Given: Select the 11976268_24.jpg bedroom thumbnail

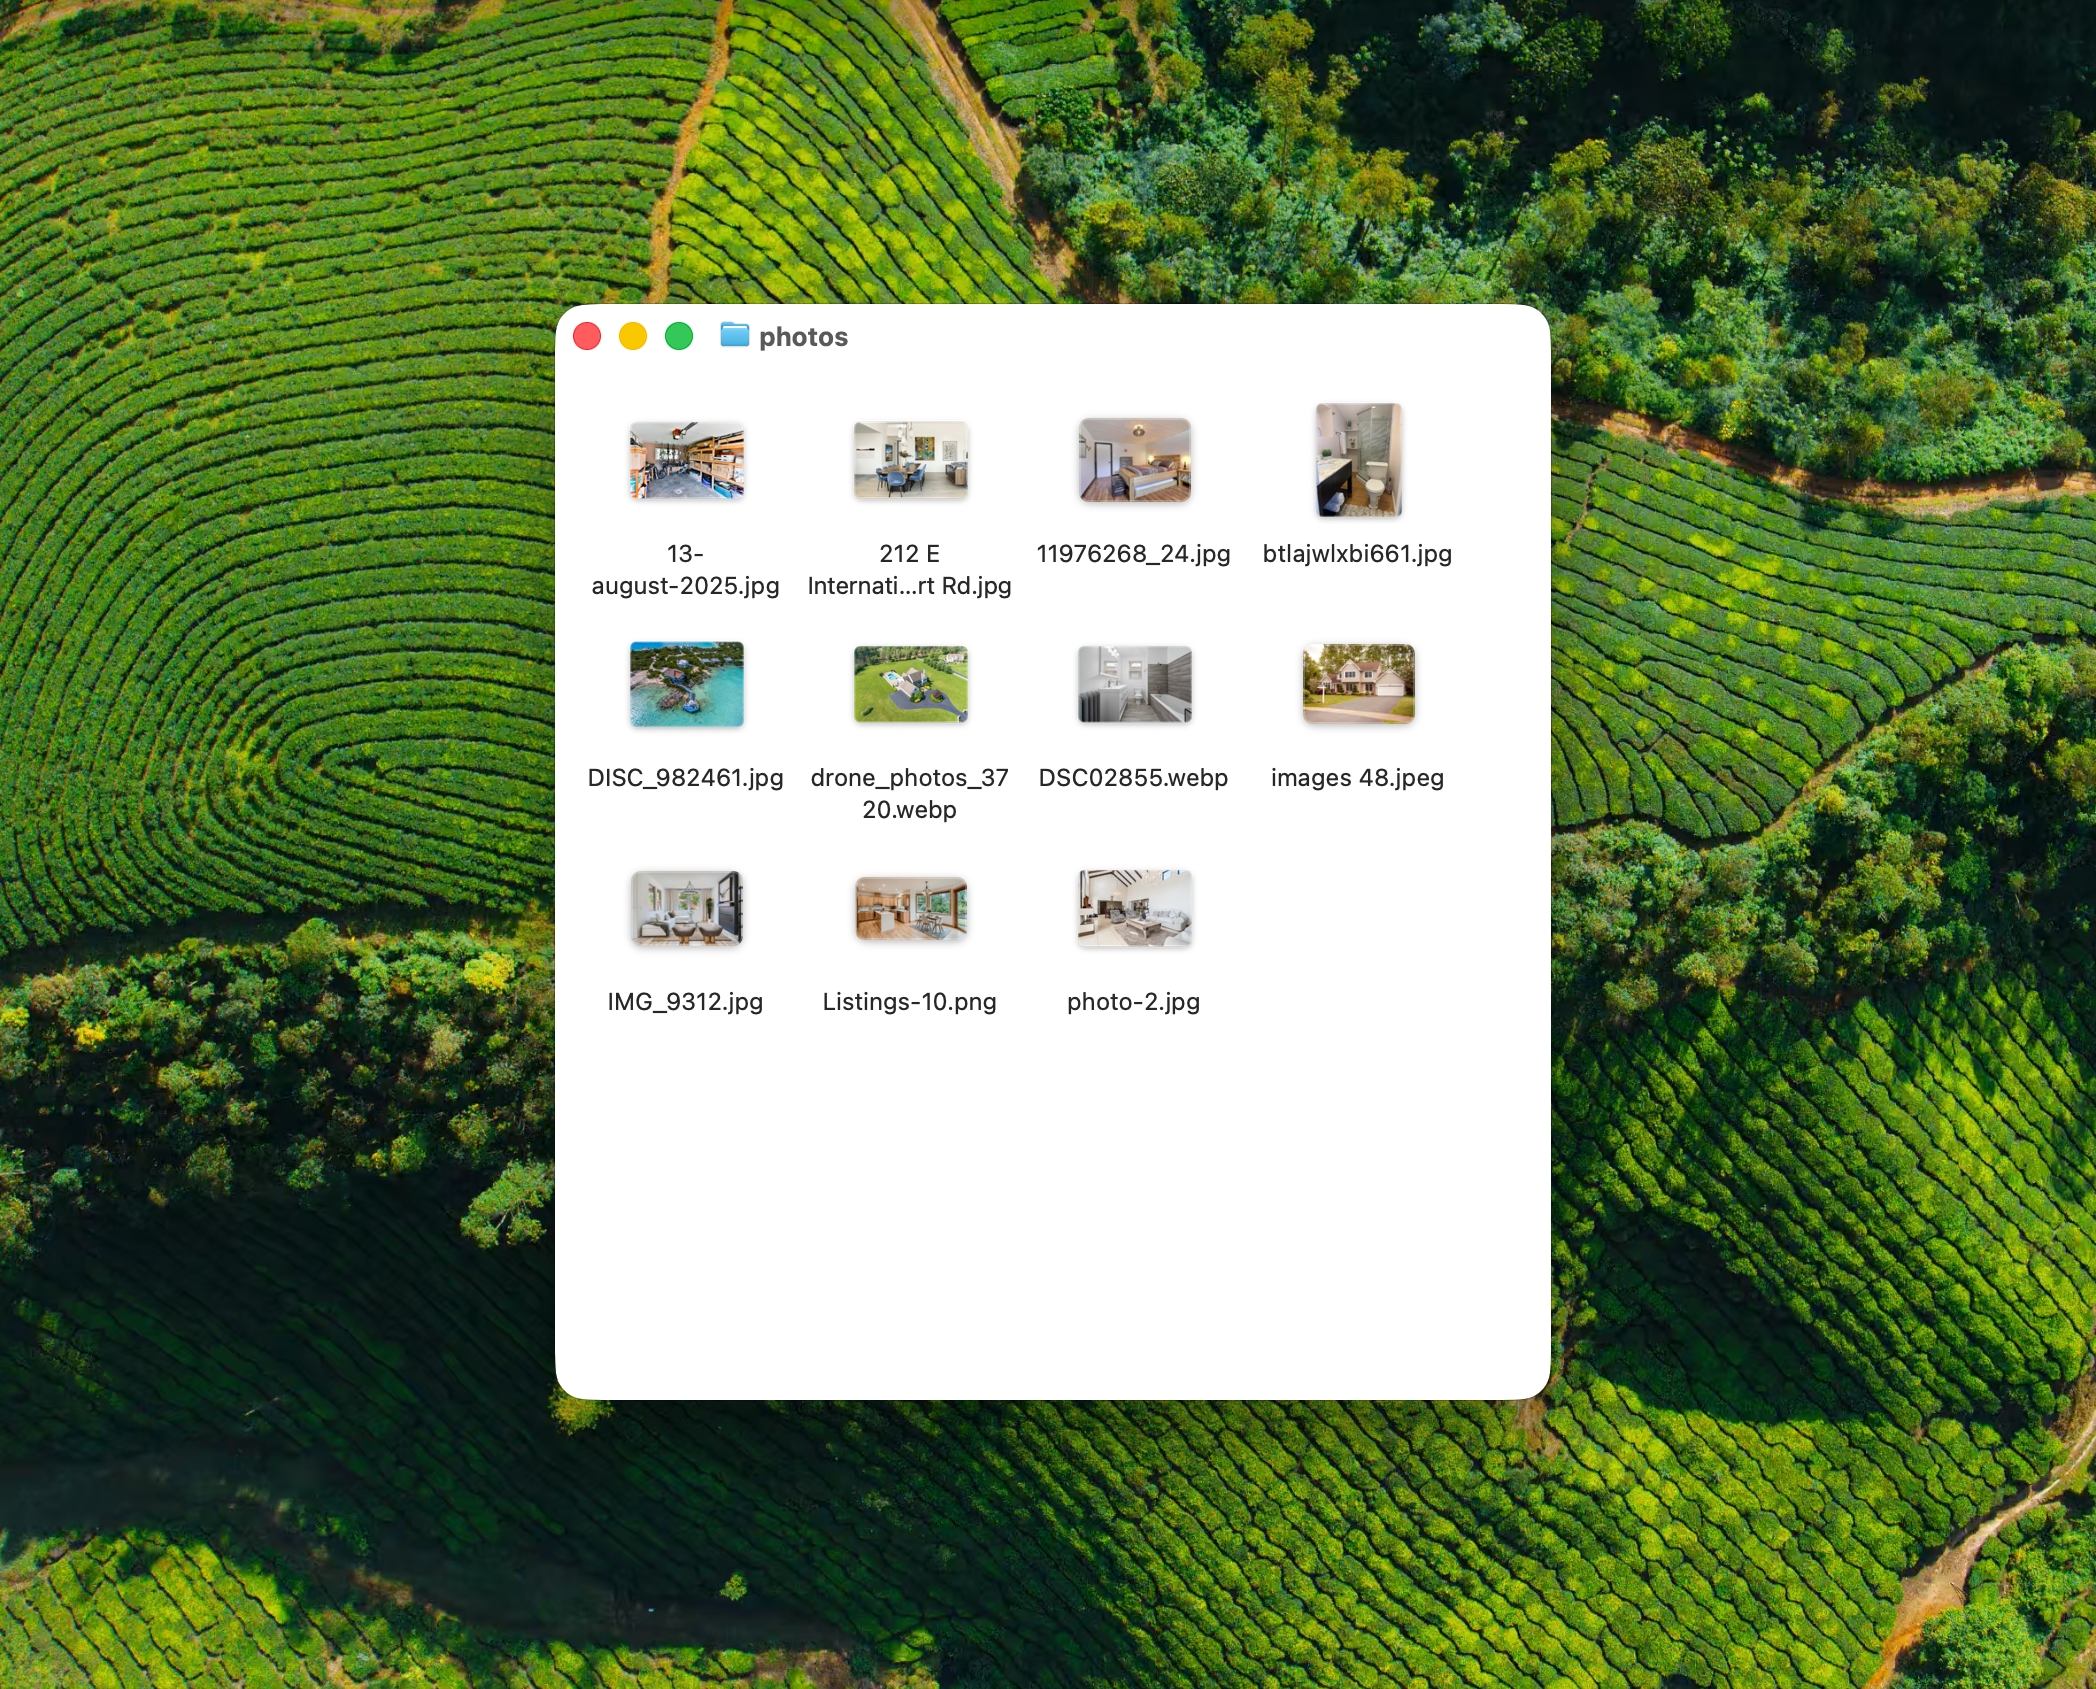Looking at the screenshot, I should (1135, 461).
